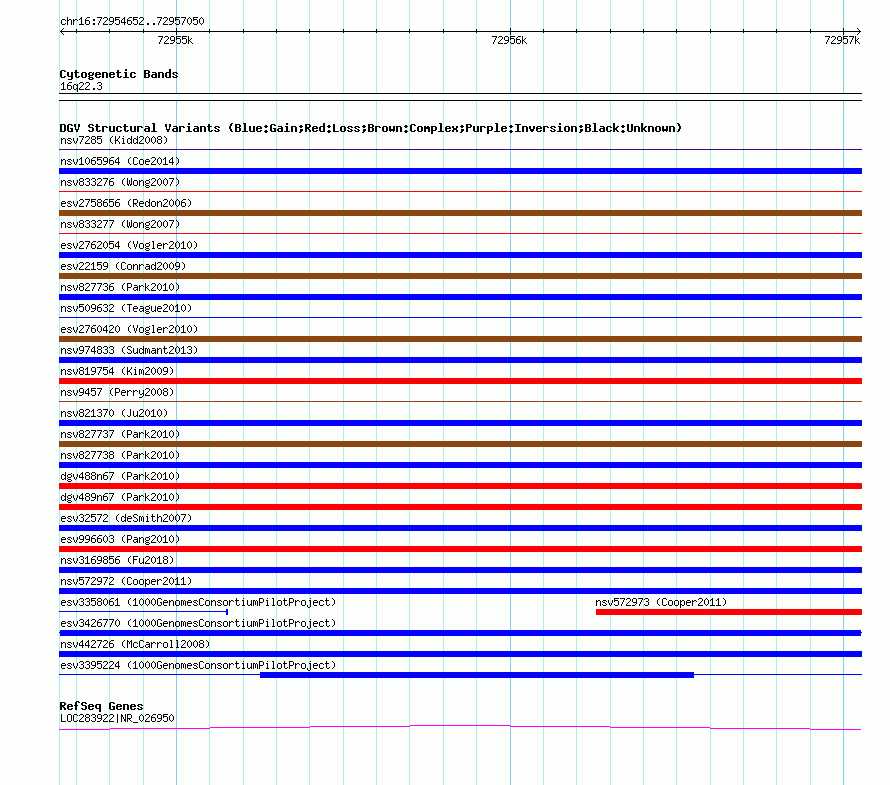
Task: Select the nsv821370 (Ju2010) label
Action: pyautogui.click(x=114, y=413)
